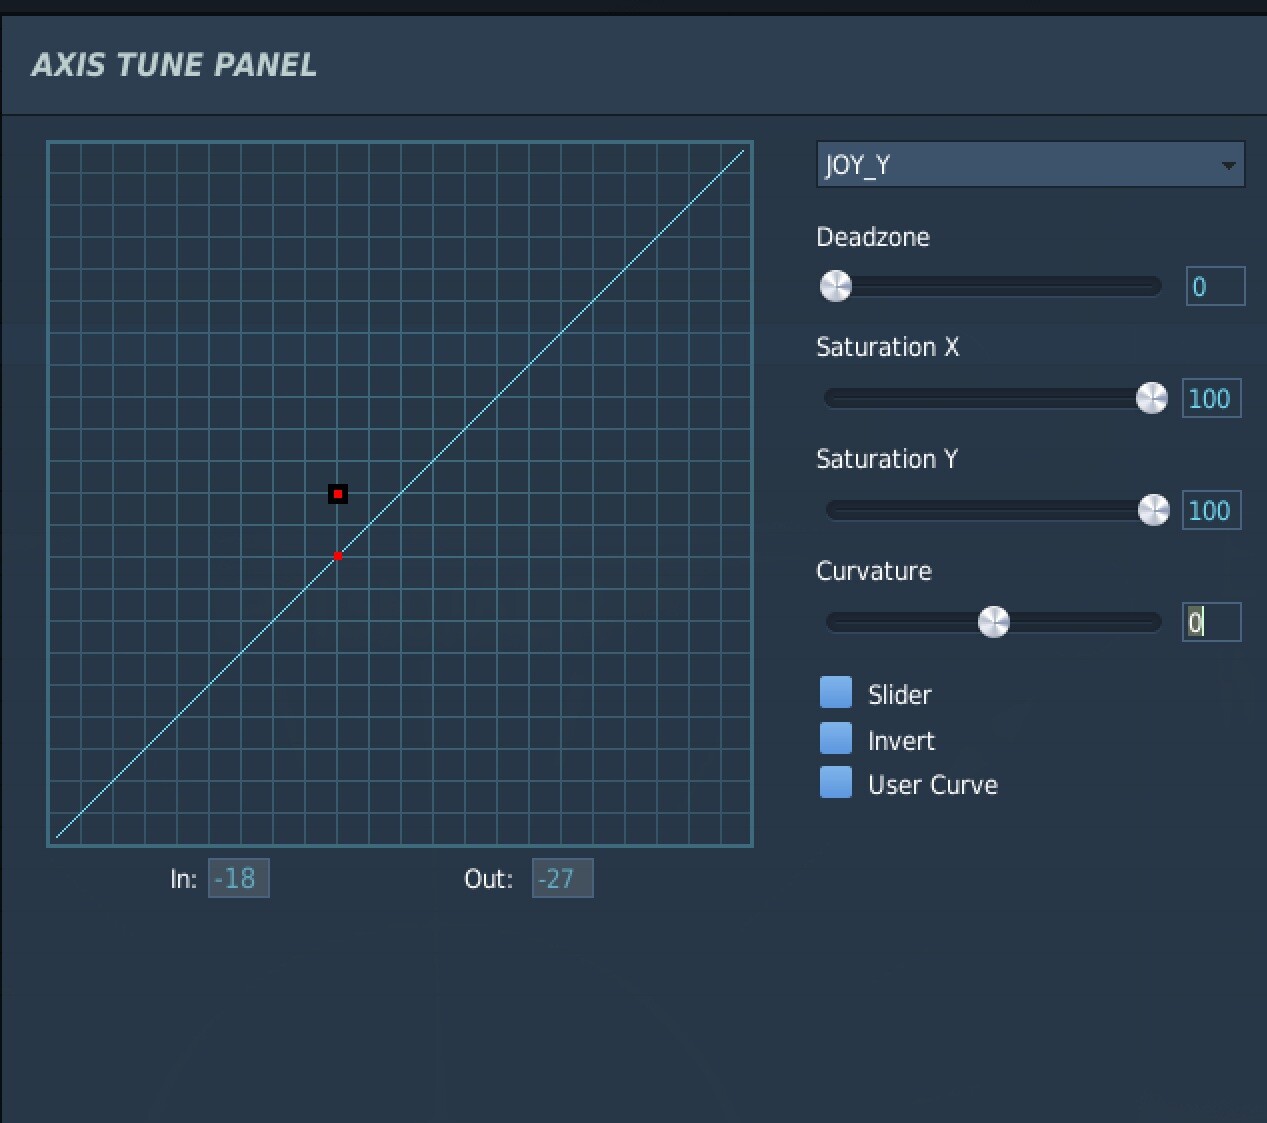This screenshot has height=1123, width=1267.
Task: Click the dropdown arrow beside JOY_Y
Action: 1228,165
